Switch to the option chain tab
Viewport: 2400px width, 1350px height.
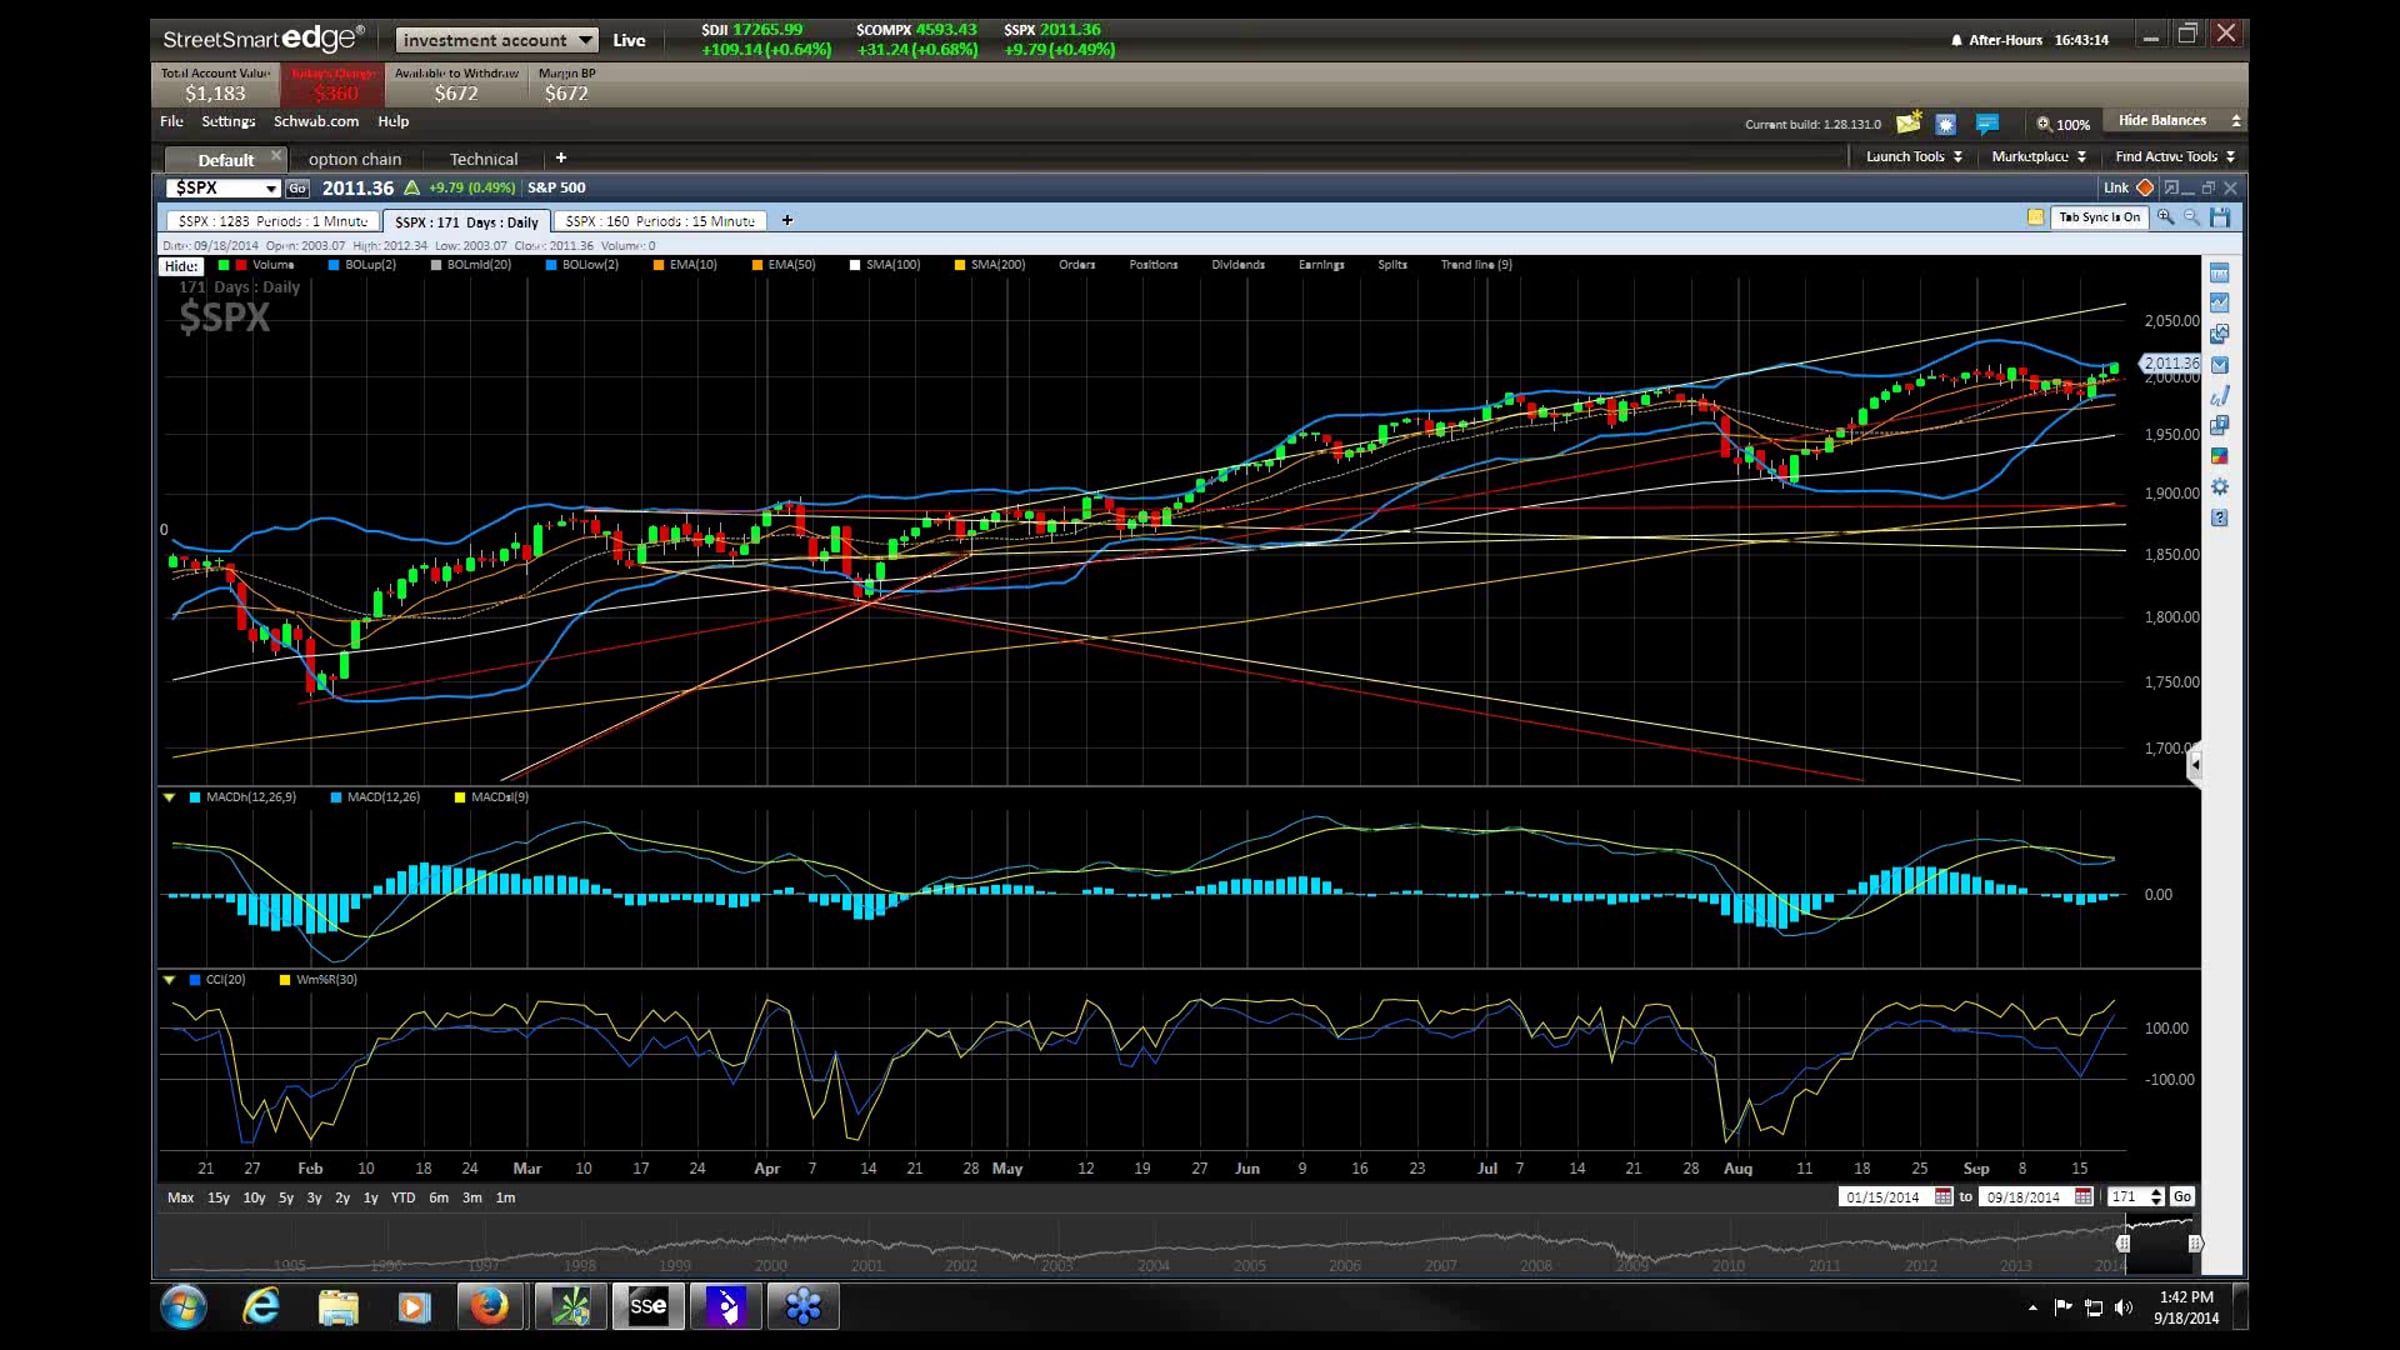354,159
